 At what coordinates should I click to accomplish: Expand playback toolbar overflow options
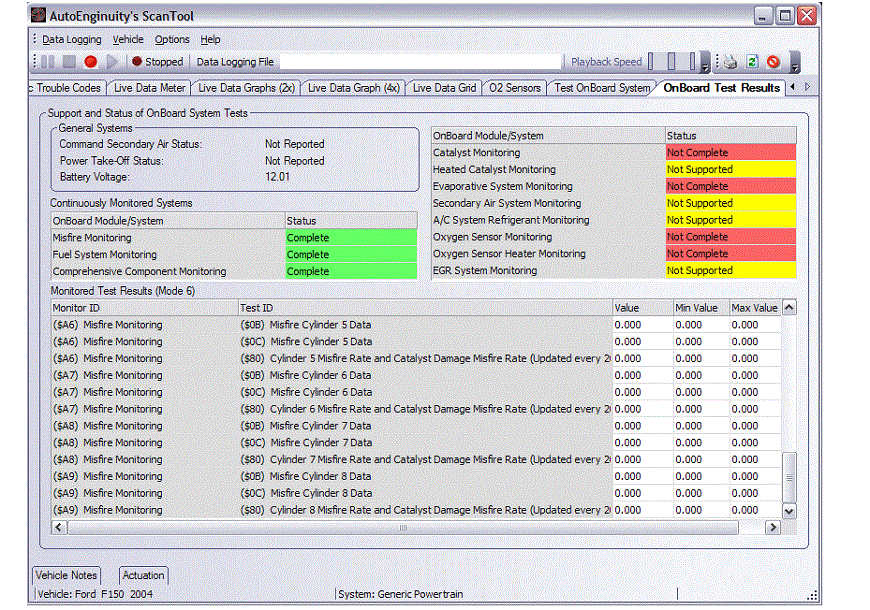(705, 64)
